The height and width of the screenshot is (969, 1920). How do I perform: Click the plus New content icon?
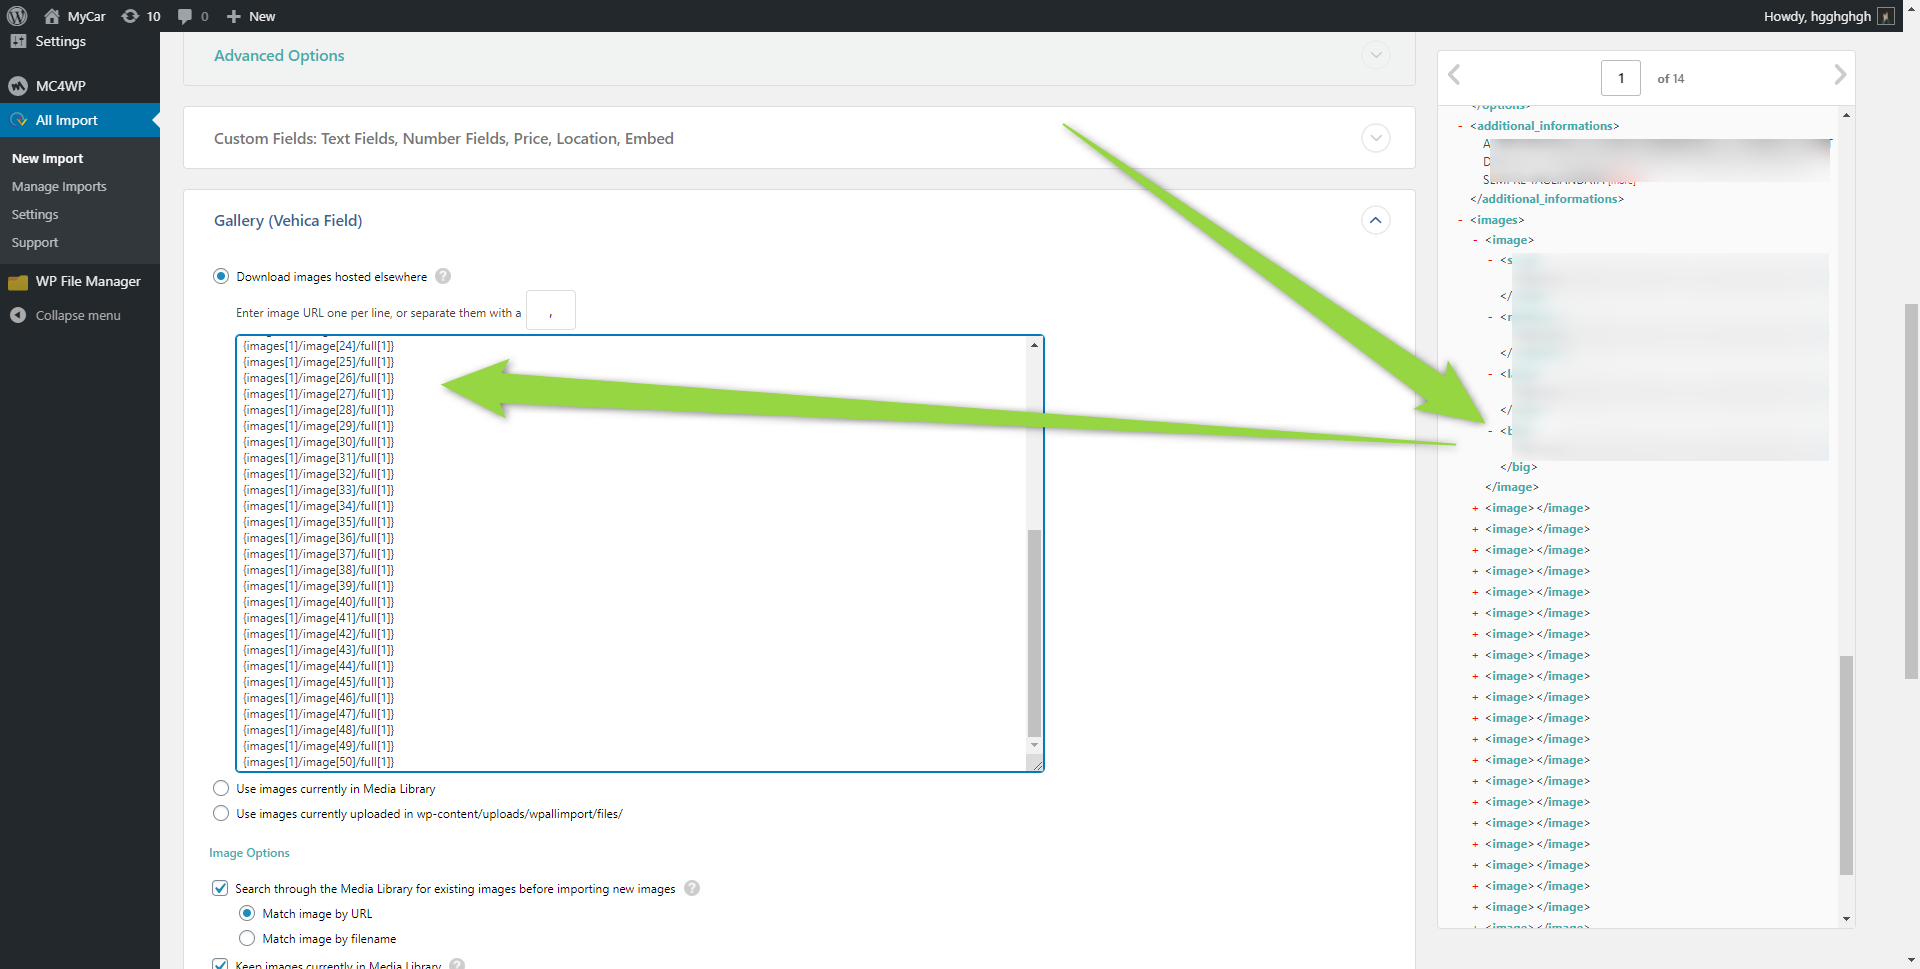pyautogui.click(x=234, y=16)
